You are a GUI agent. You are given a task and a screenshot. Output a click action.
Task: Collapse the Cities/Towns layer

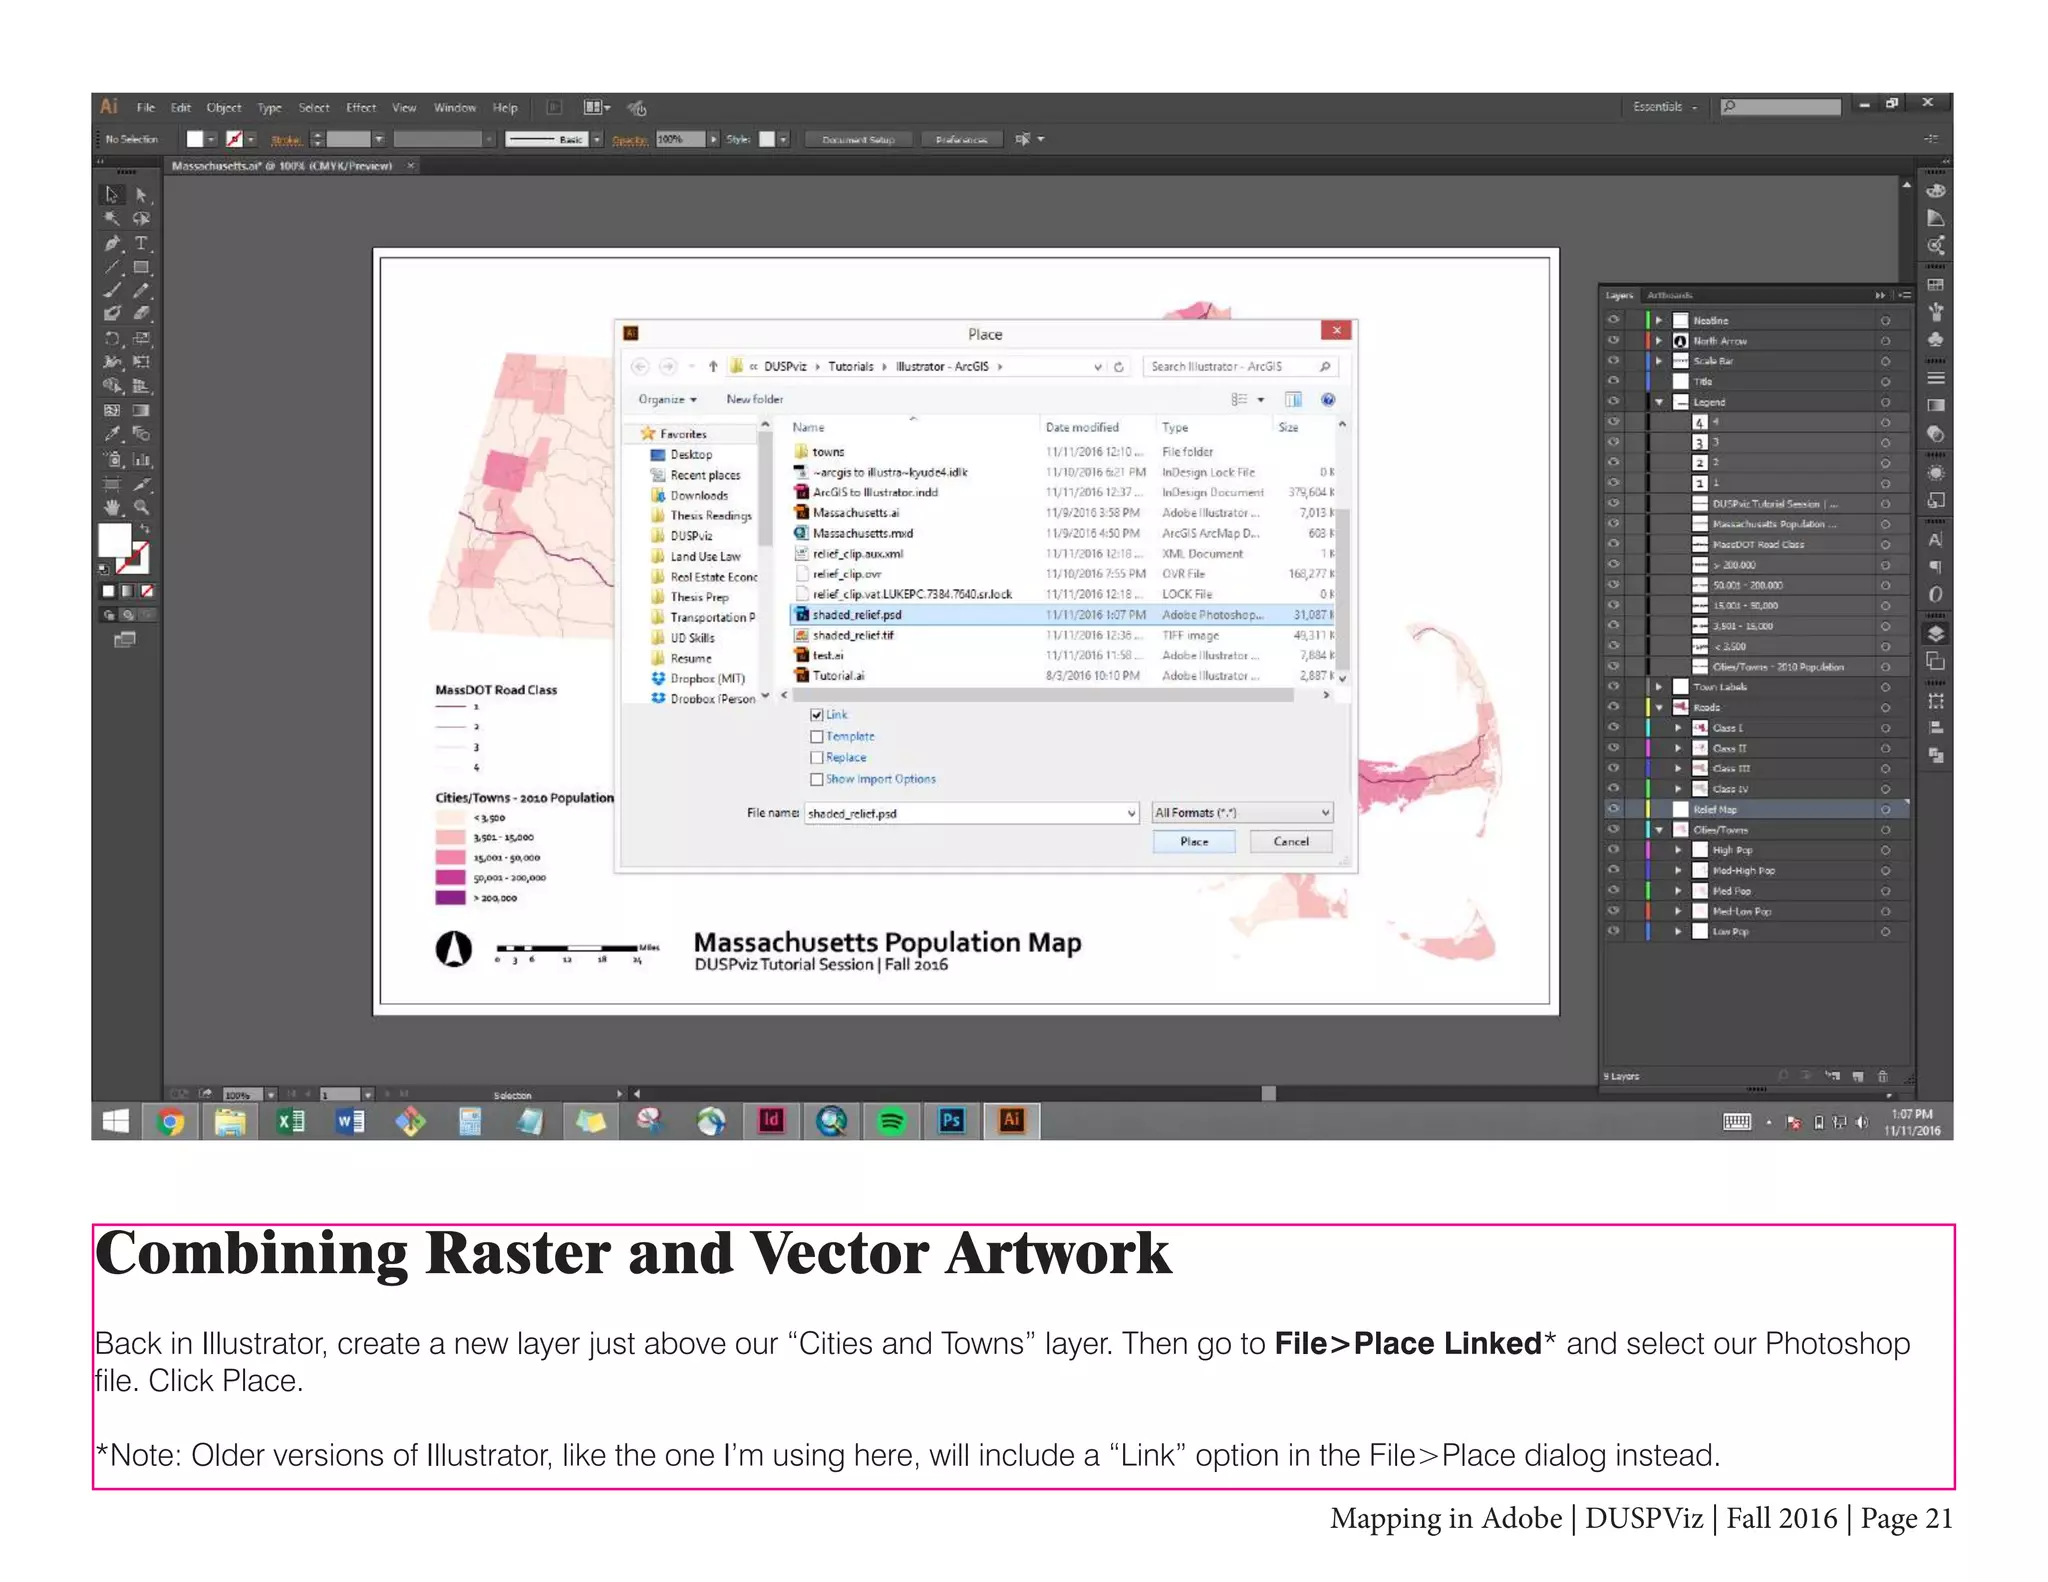pyautogui.click(x=1660, y=830)
